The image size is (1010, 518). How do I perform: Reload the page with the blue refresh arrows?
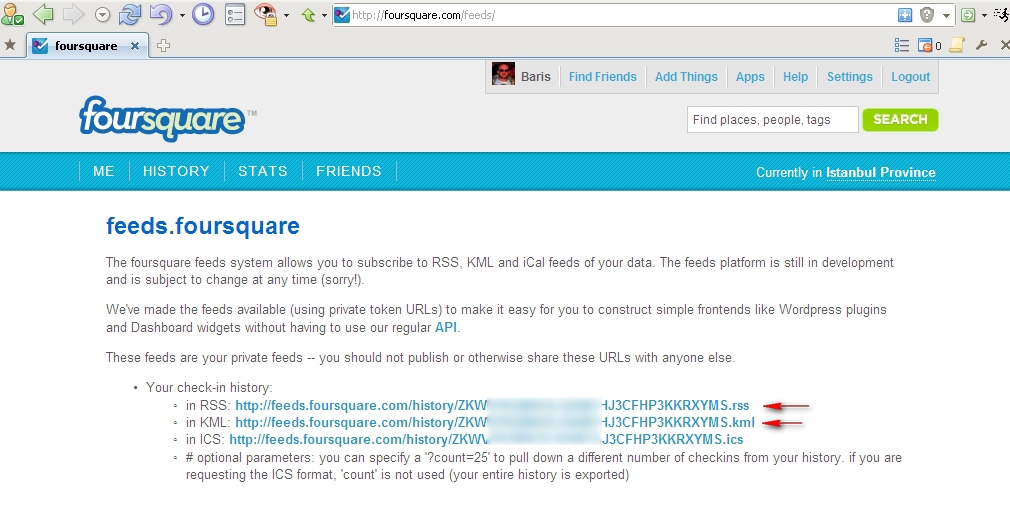(x=129, y=14)
